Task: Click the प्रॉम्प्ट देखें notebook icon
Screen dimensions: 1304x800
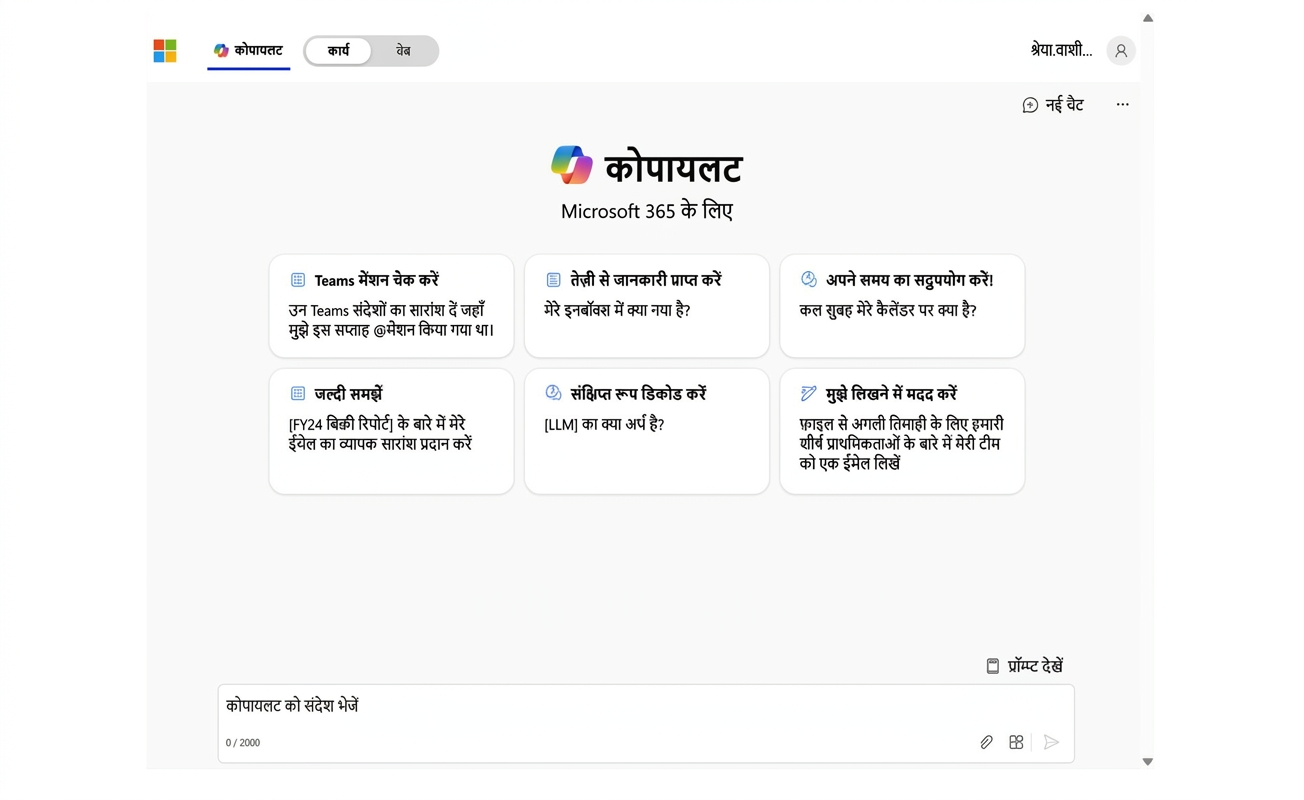Action: 993,666
